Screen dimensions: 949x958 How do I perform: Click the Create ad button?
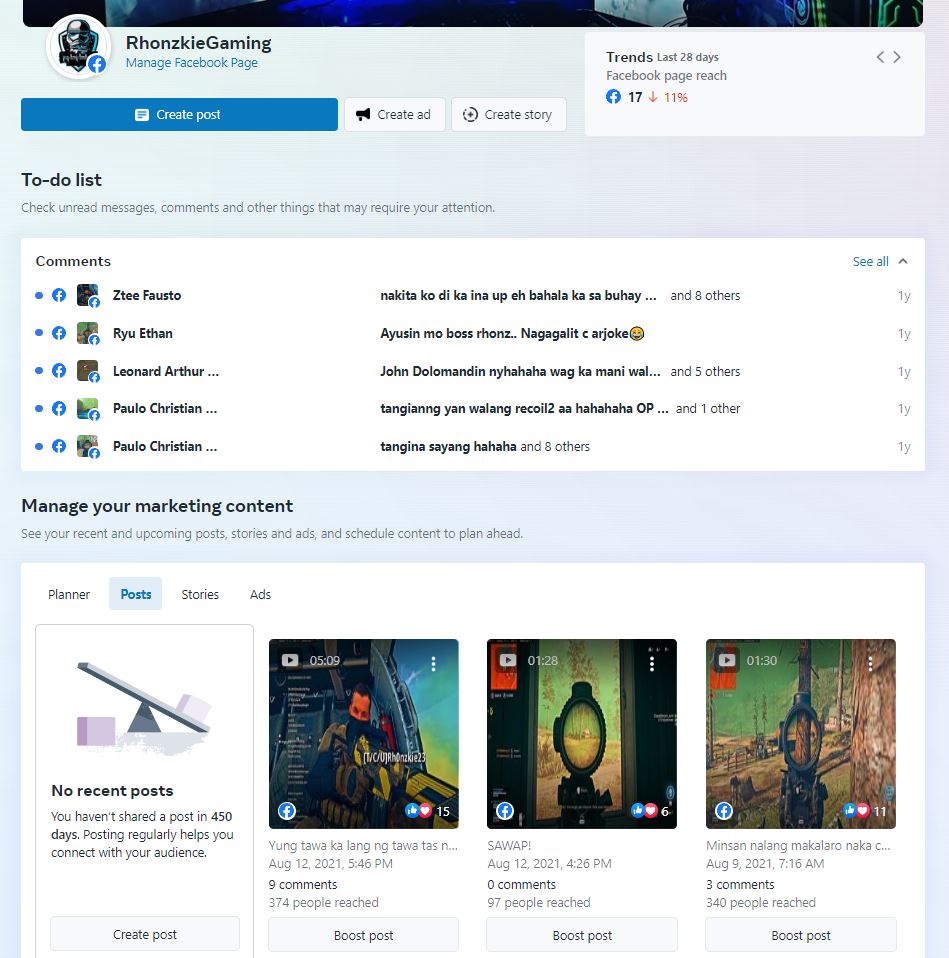point(395,114)
